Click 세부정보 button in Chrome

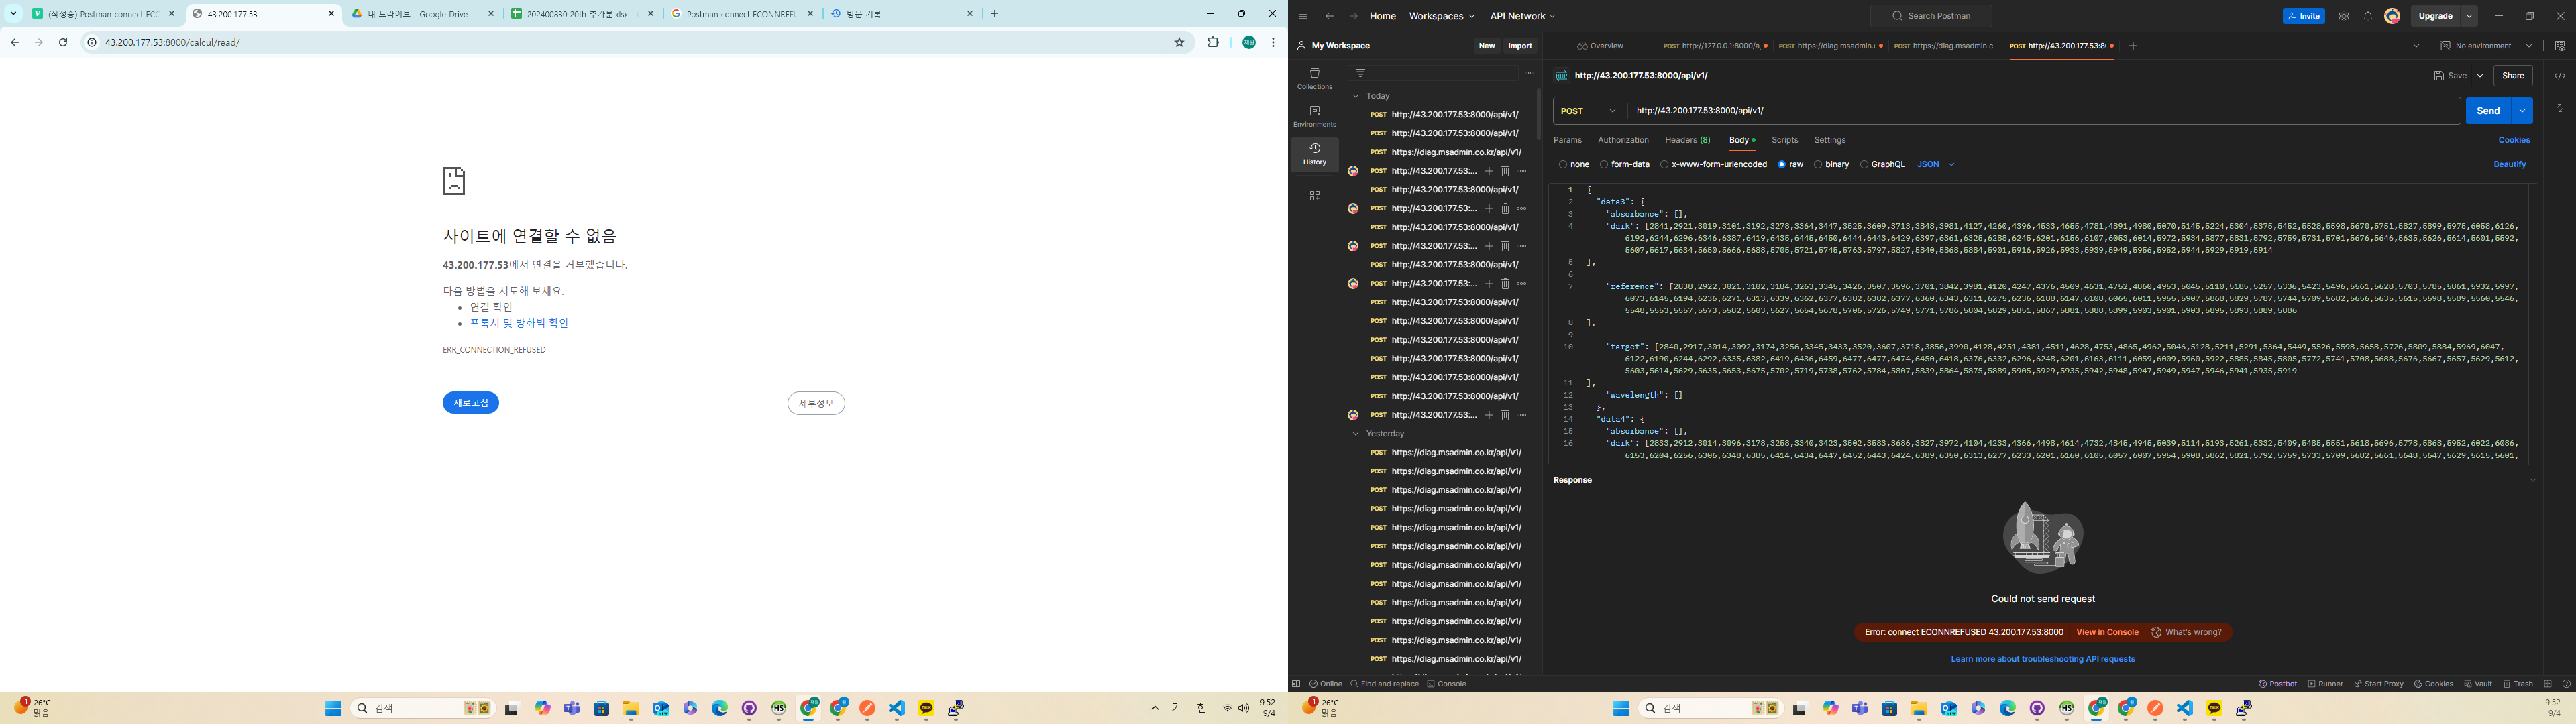[x=816, y=403]
